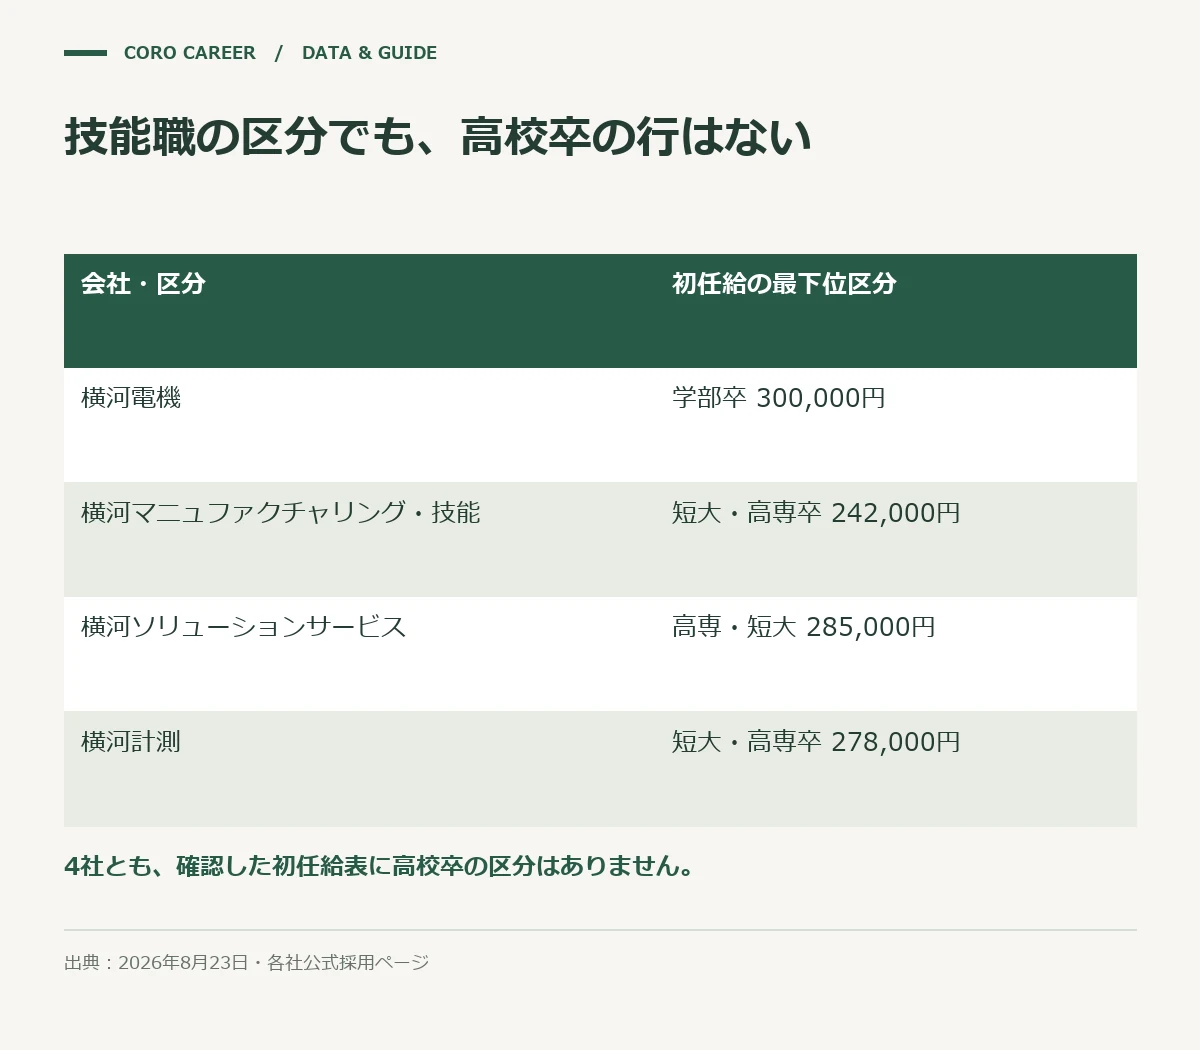The image size is (1200, 1050).
Task: Click the value 学部卒 300,000円
Action: pyautogui.click(x=779, y=398)
